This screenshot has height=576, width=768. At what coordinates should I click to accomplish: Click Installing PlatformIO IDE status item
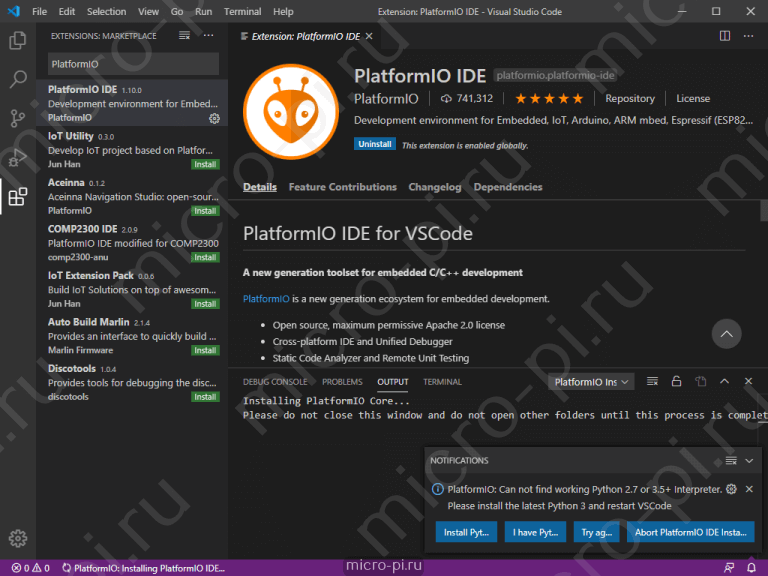(x=143, y=568)
